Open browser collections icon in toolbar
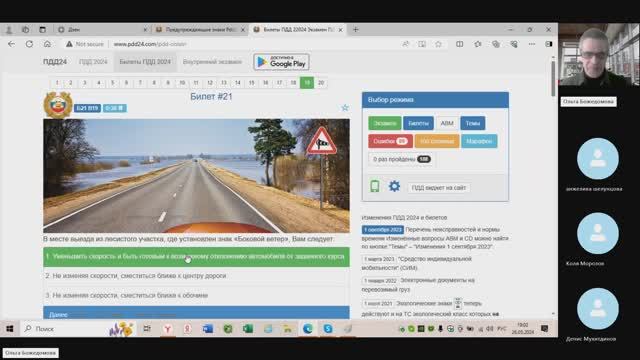 click(x=496, y=44)
